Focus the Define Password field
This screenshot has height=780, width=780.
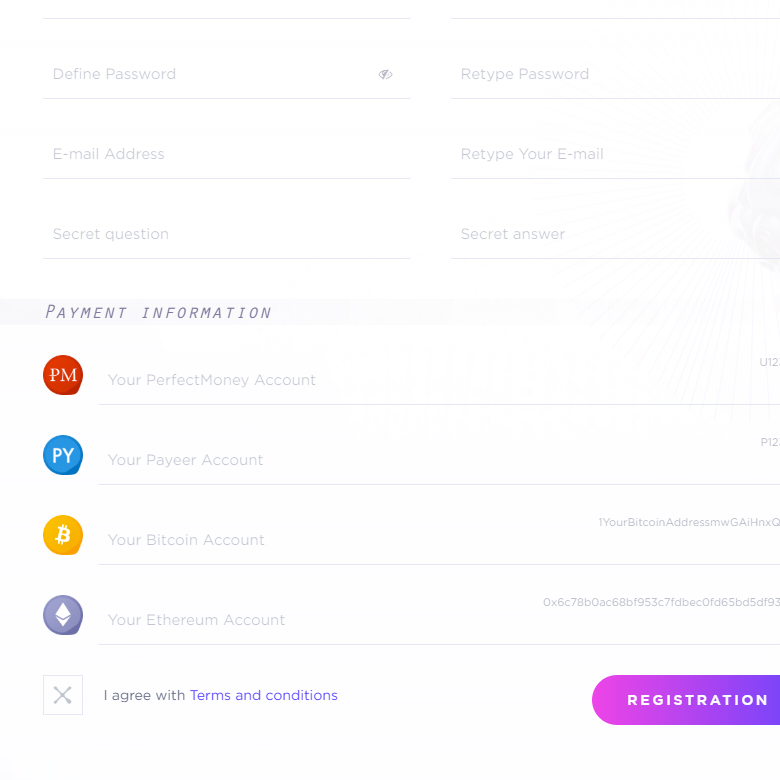point(227,74)
